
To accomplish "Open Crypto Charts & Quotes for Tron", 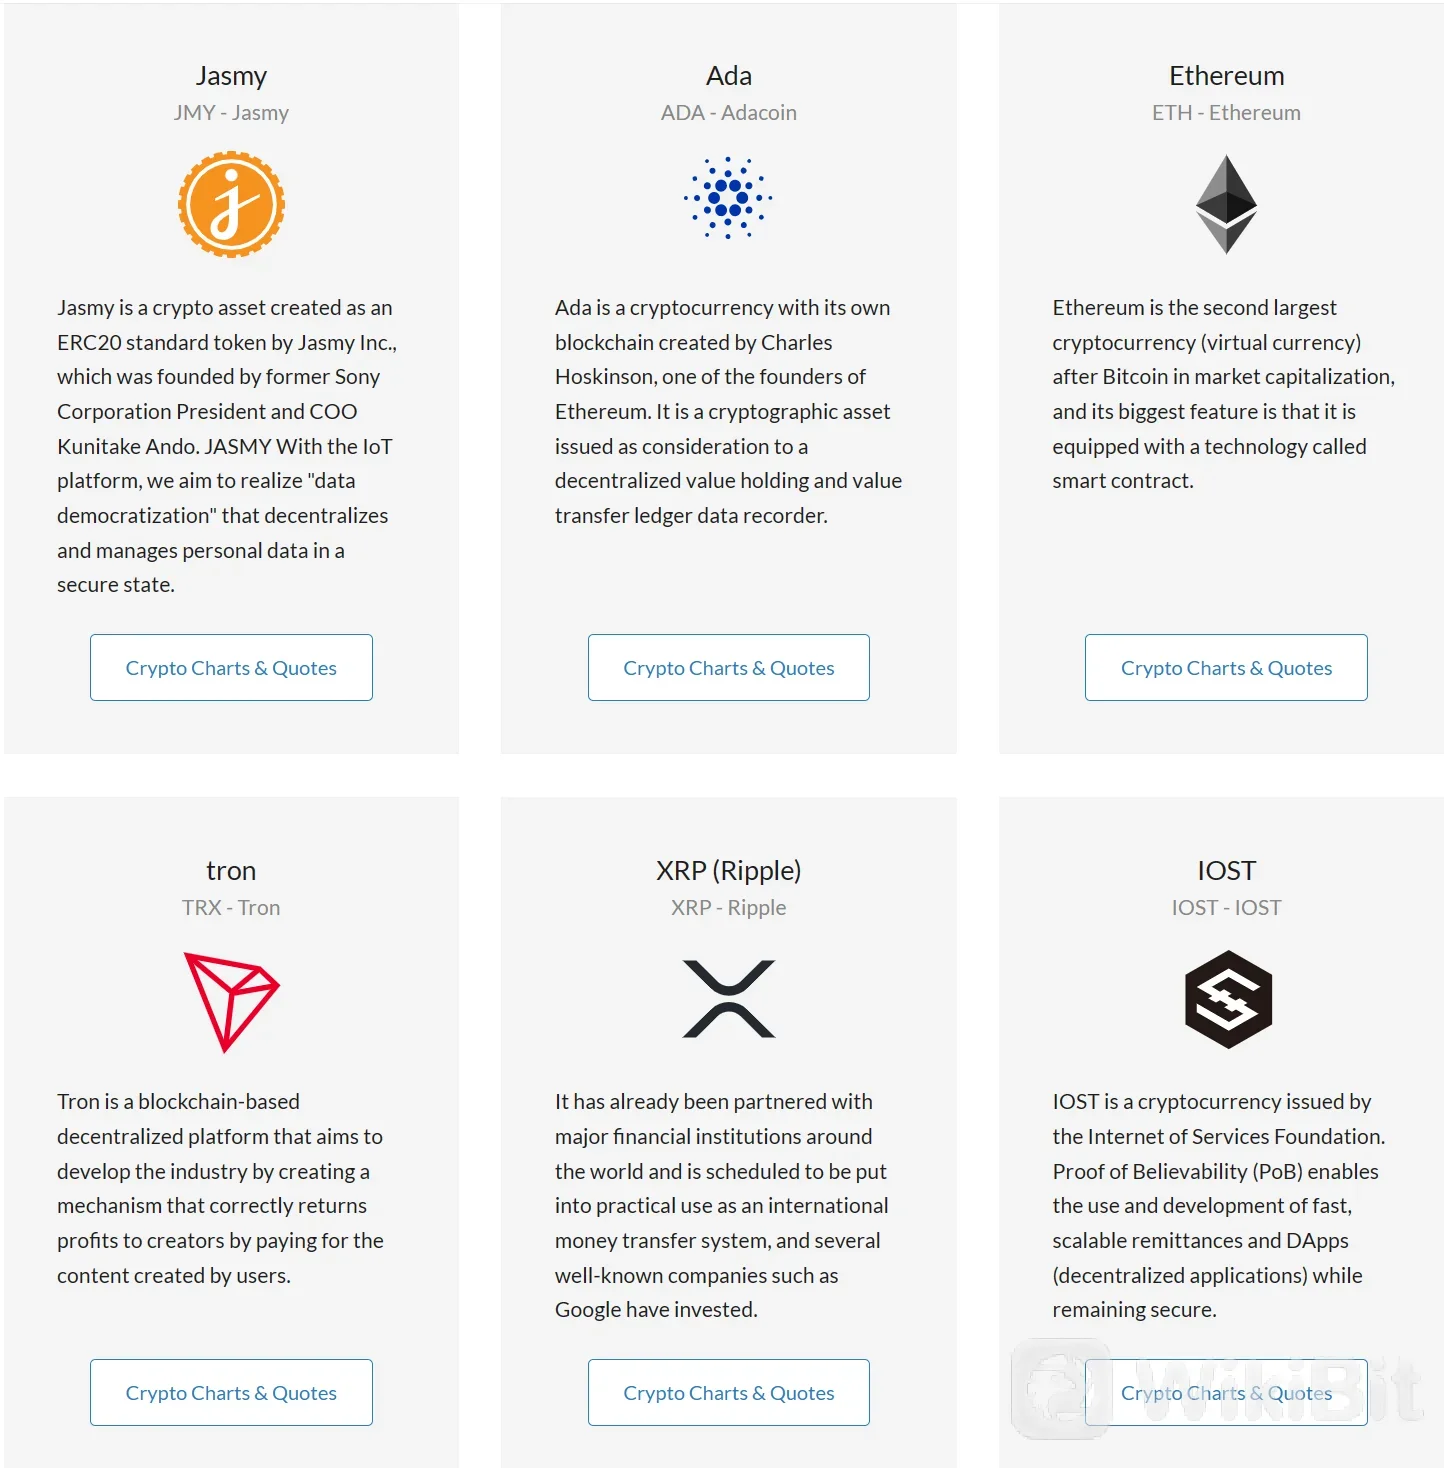I will (231, 1393).
